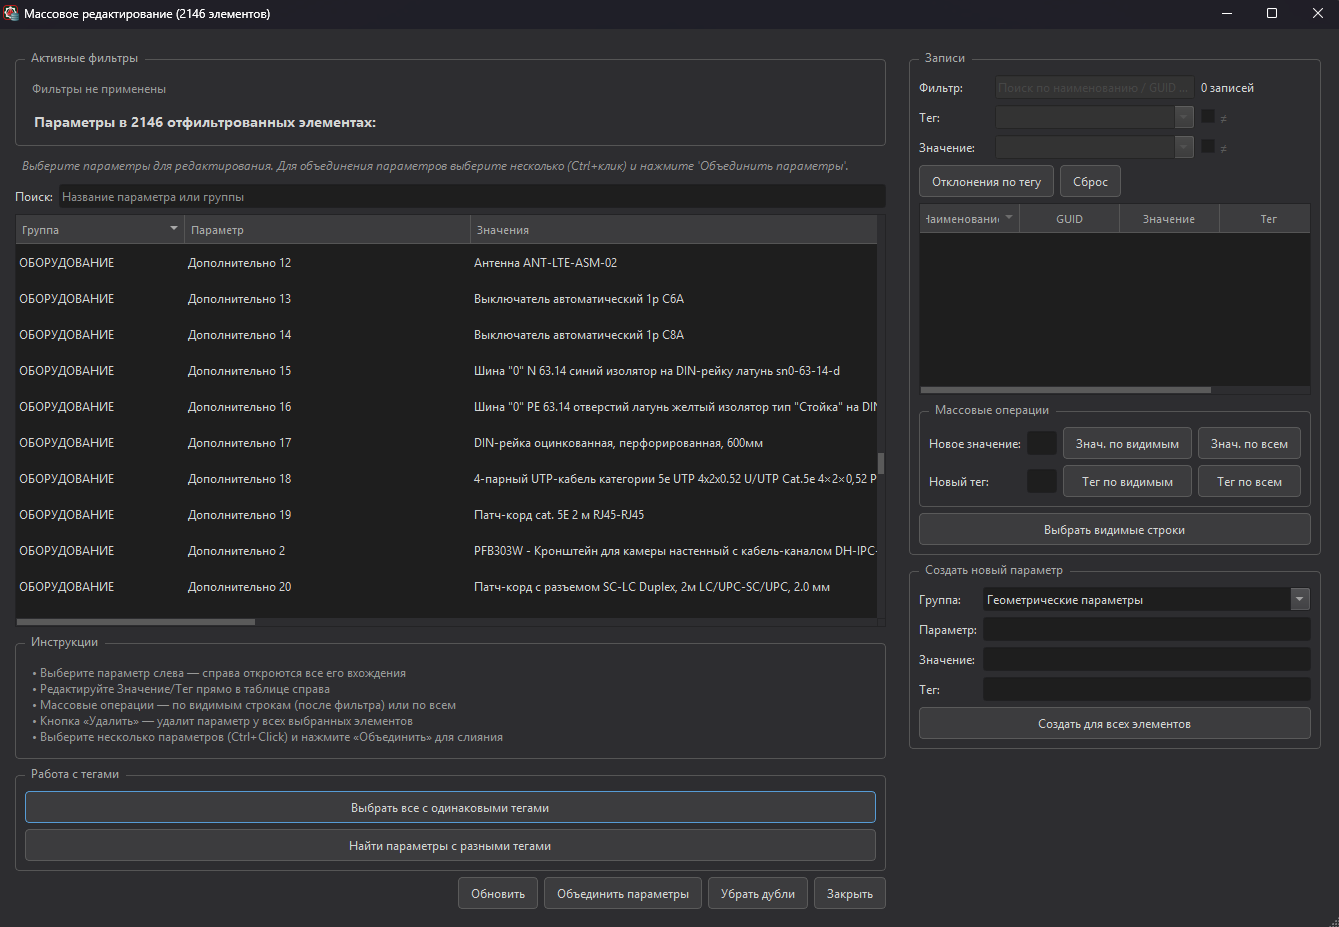Click the application icon in title bar
Image resolution: width=1339 pixels, height=927 pixels.
click(12, 13)
